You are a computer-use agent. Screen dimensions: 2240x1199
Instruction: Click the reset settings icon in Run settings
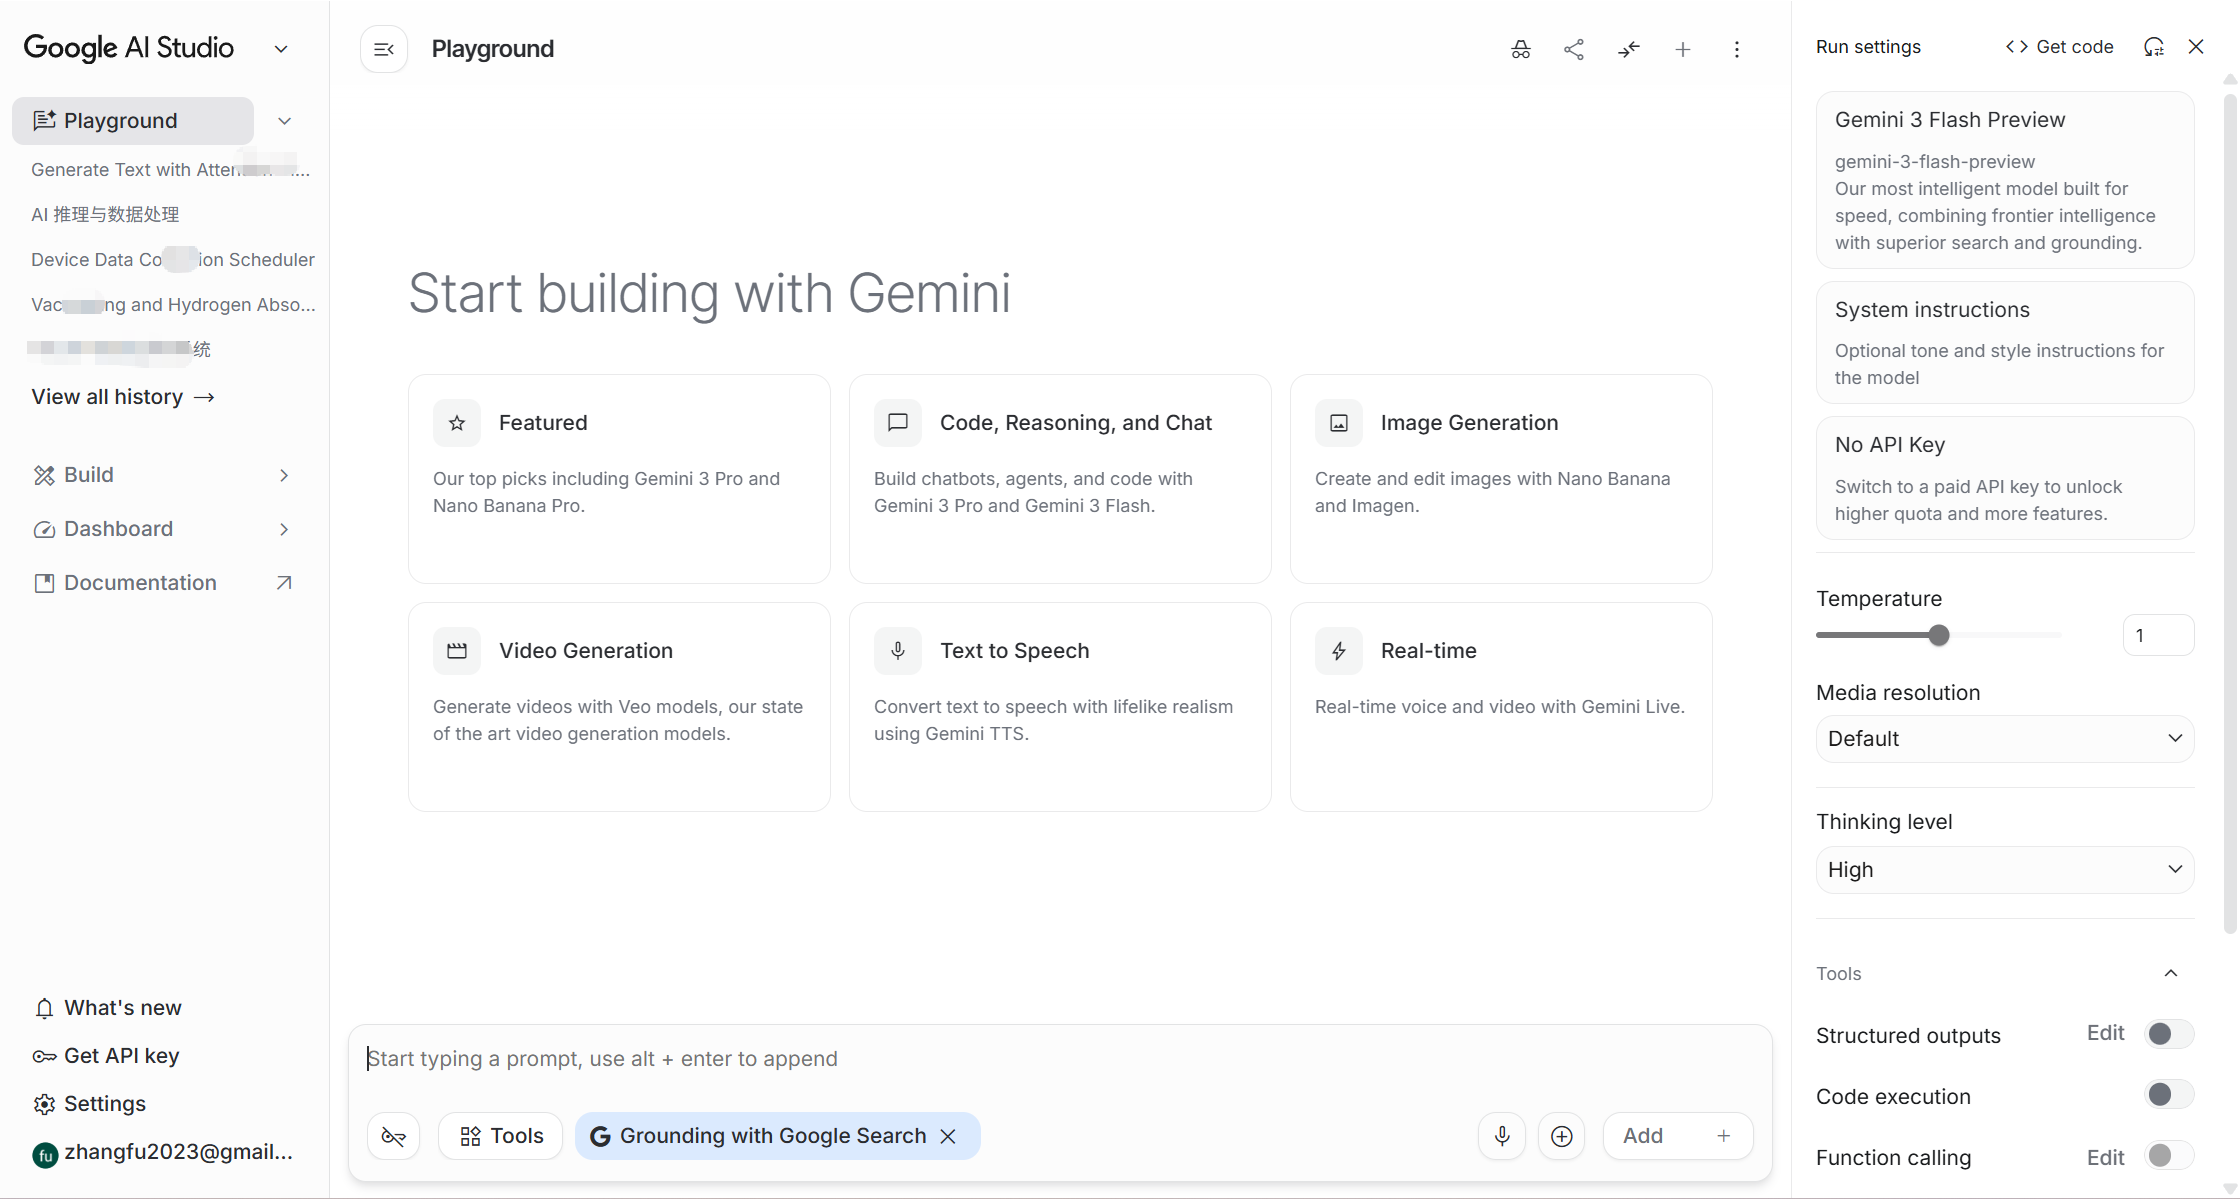(2154, 47)
